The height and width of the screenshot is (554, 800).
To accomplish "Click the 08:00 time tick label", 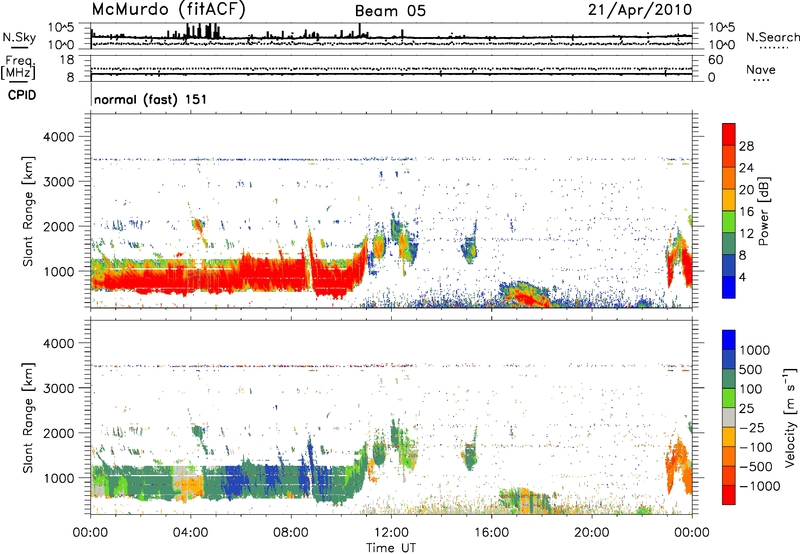I will [291, 533].
